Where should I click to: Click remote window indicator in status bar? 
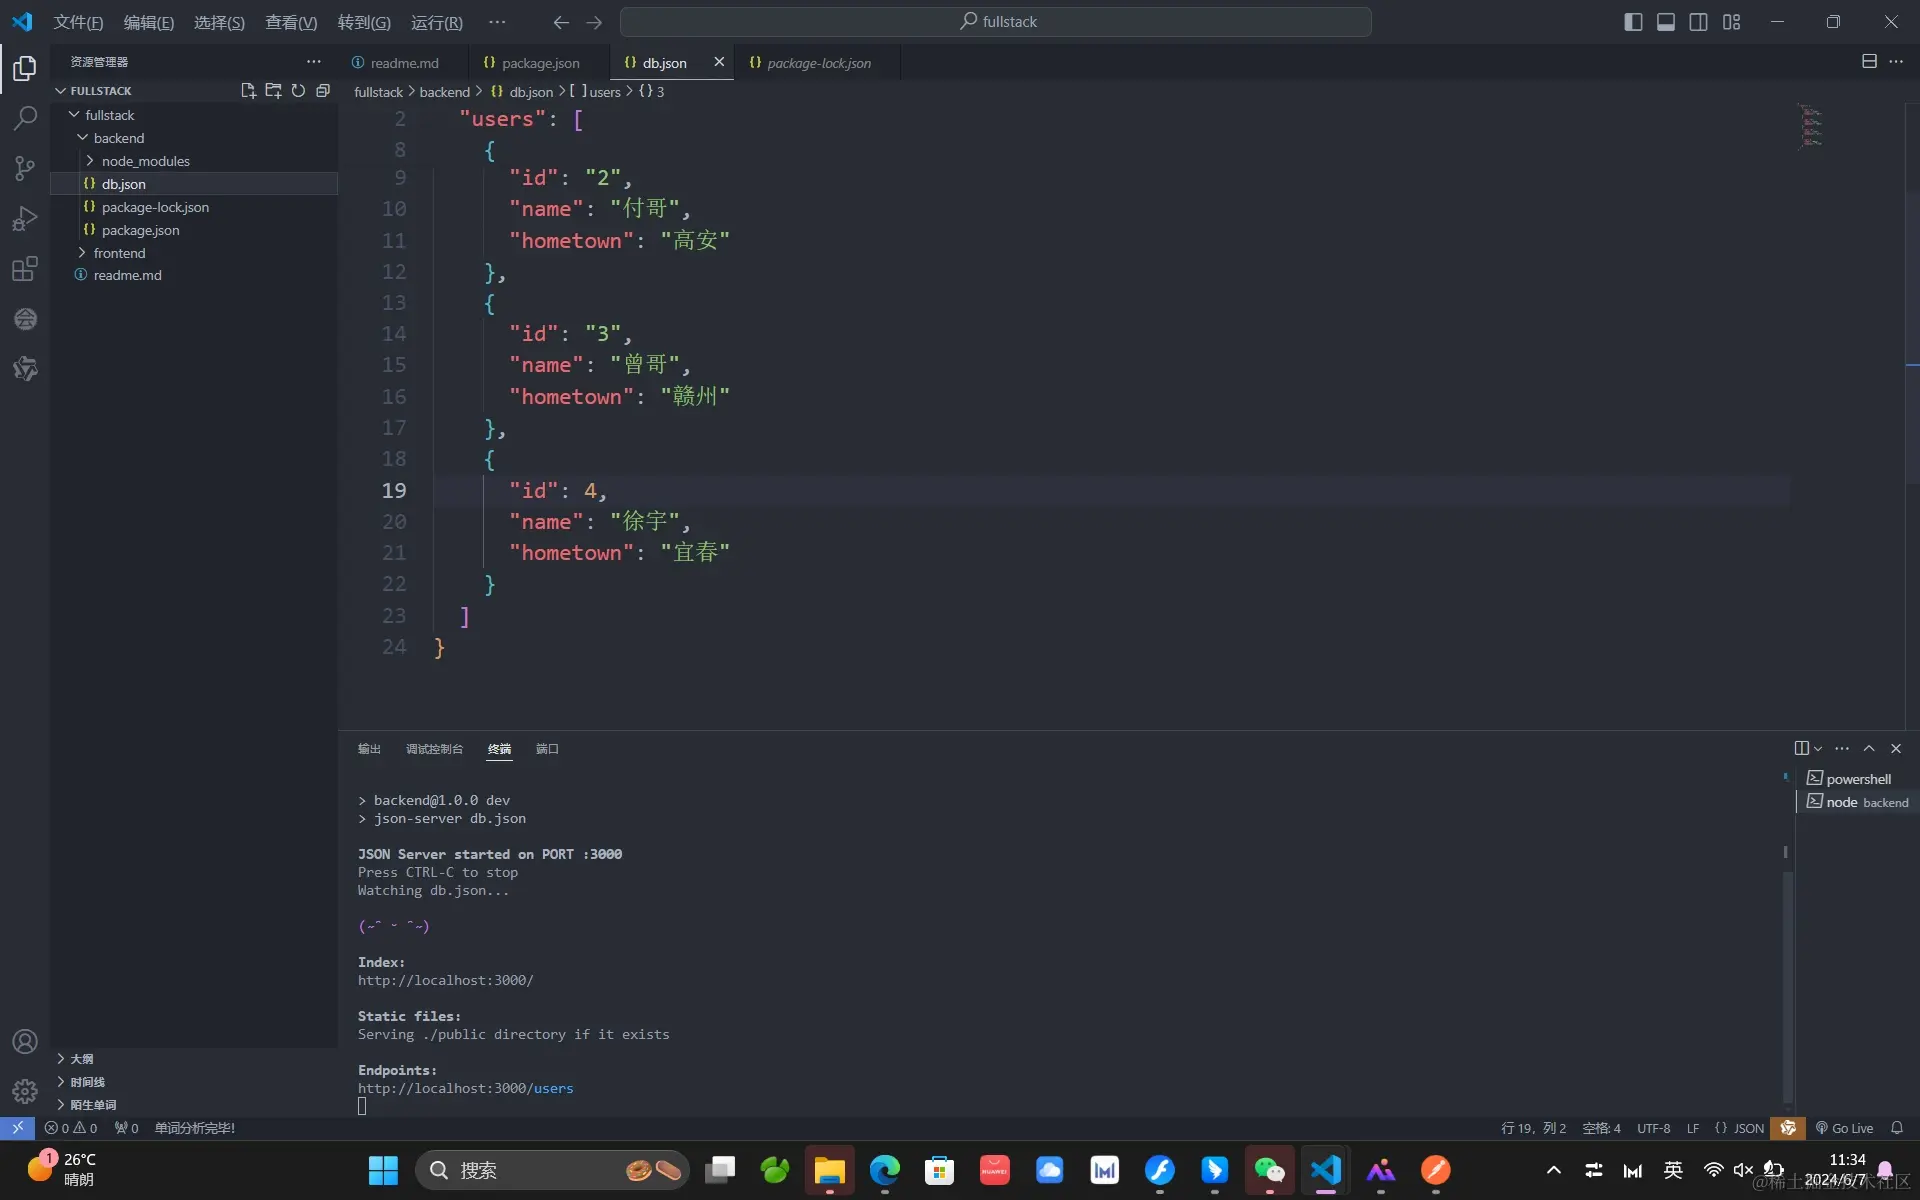(x=18, y=1128)
